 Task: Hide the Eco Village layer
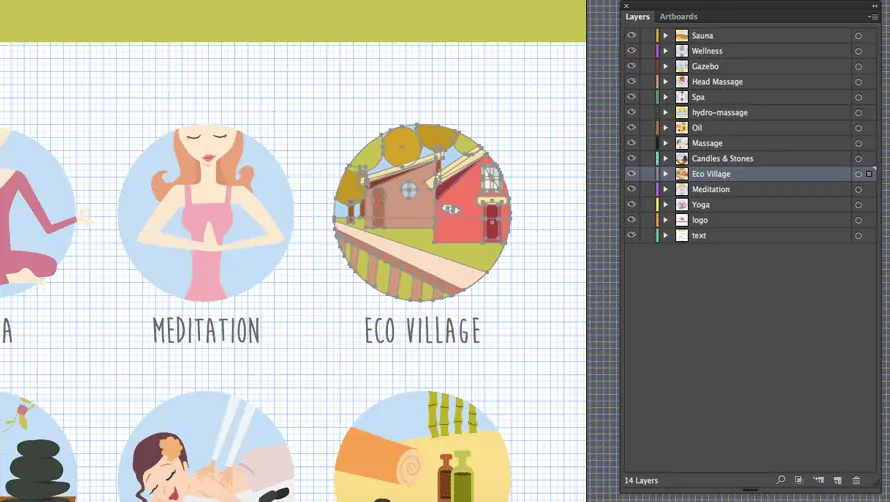[631, 173]
